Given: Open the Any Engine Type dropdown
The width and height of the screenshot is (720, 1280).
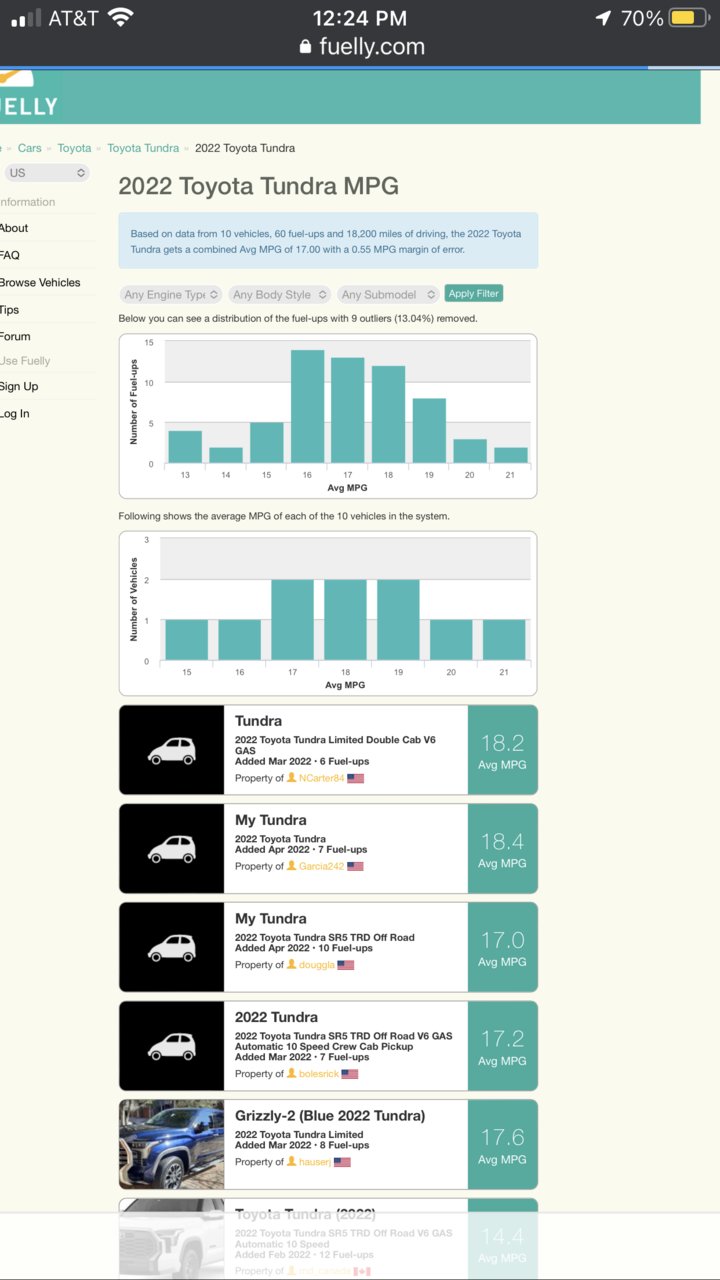Looking at the screenshot, I should coord(171,295).
